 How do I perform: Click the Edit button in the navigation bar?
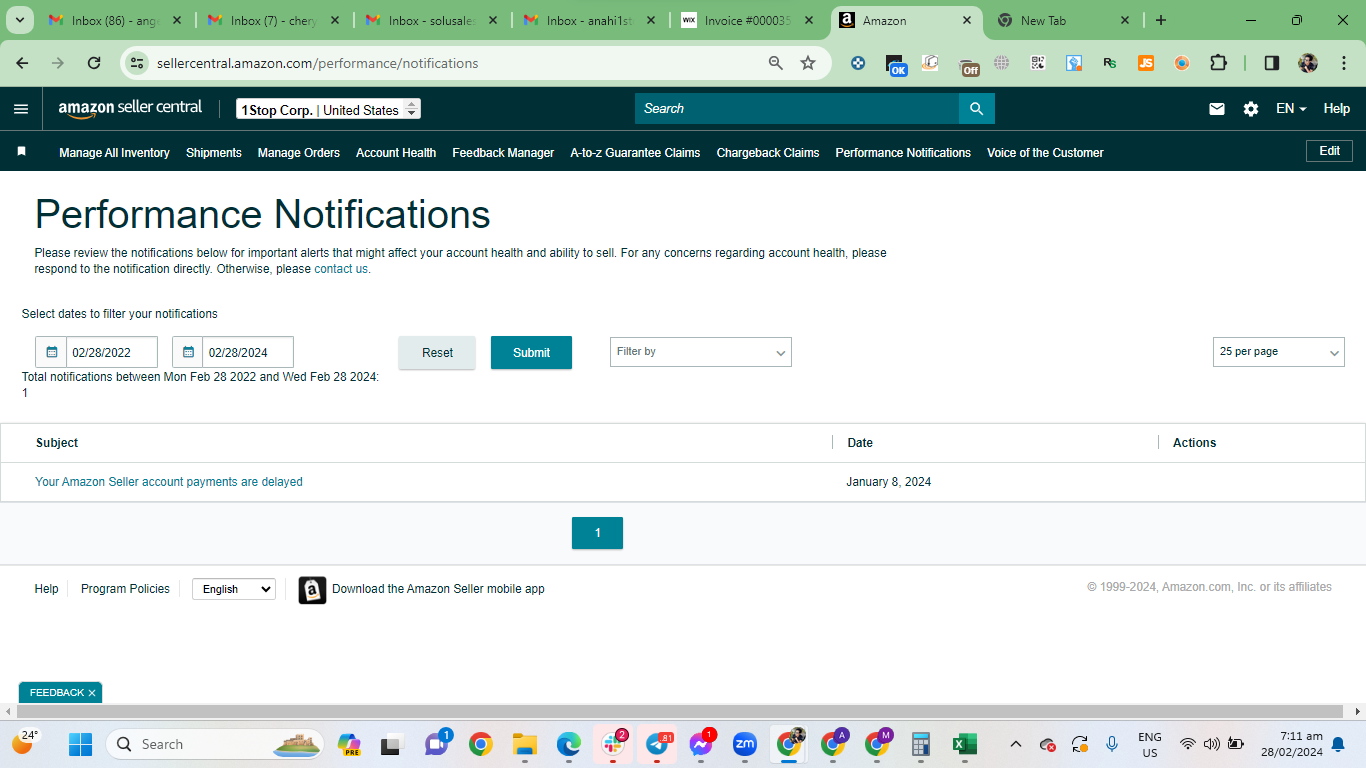click(x=1329, y=151)
